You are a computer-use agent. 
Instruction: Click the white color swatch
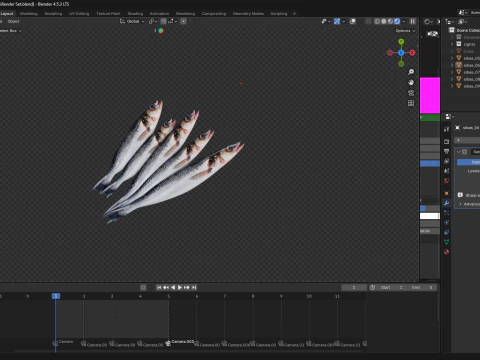click(430, 216)
